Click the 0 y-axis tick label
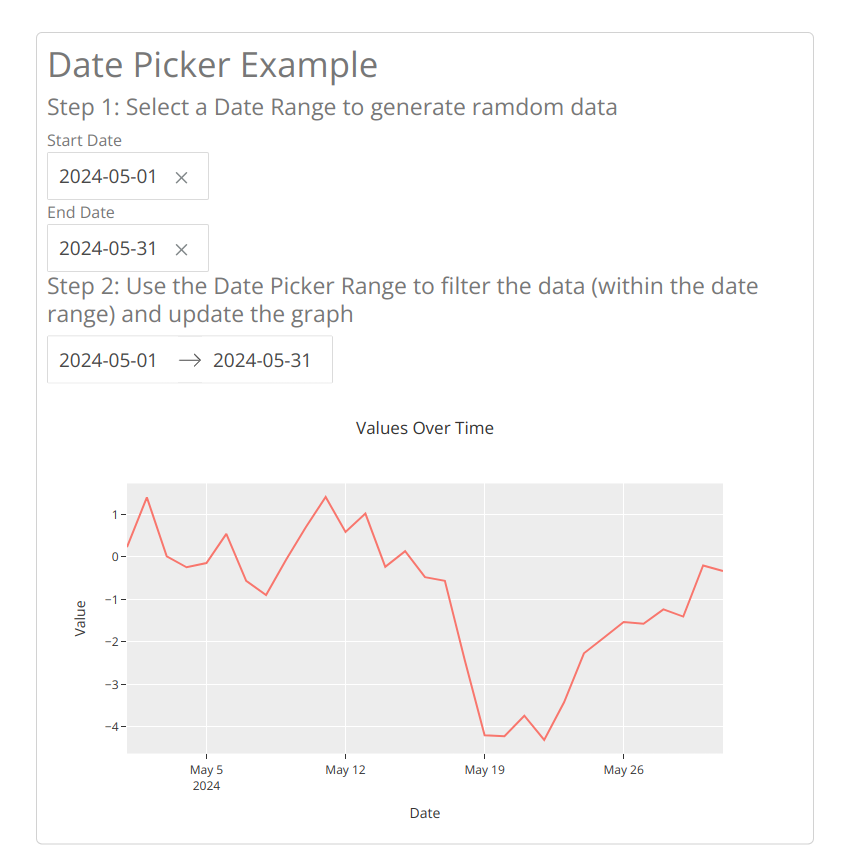Image resolution: width=850 pixels, height=868 pixels. (x=115, y=557)
